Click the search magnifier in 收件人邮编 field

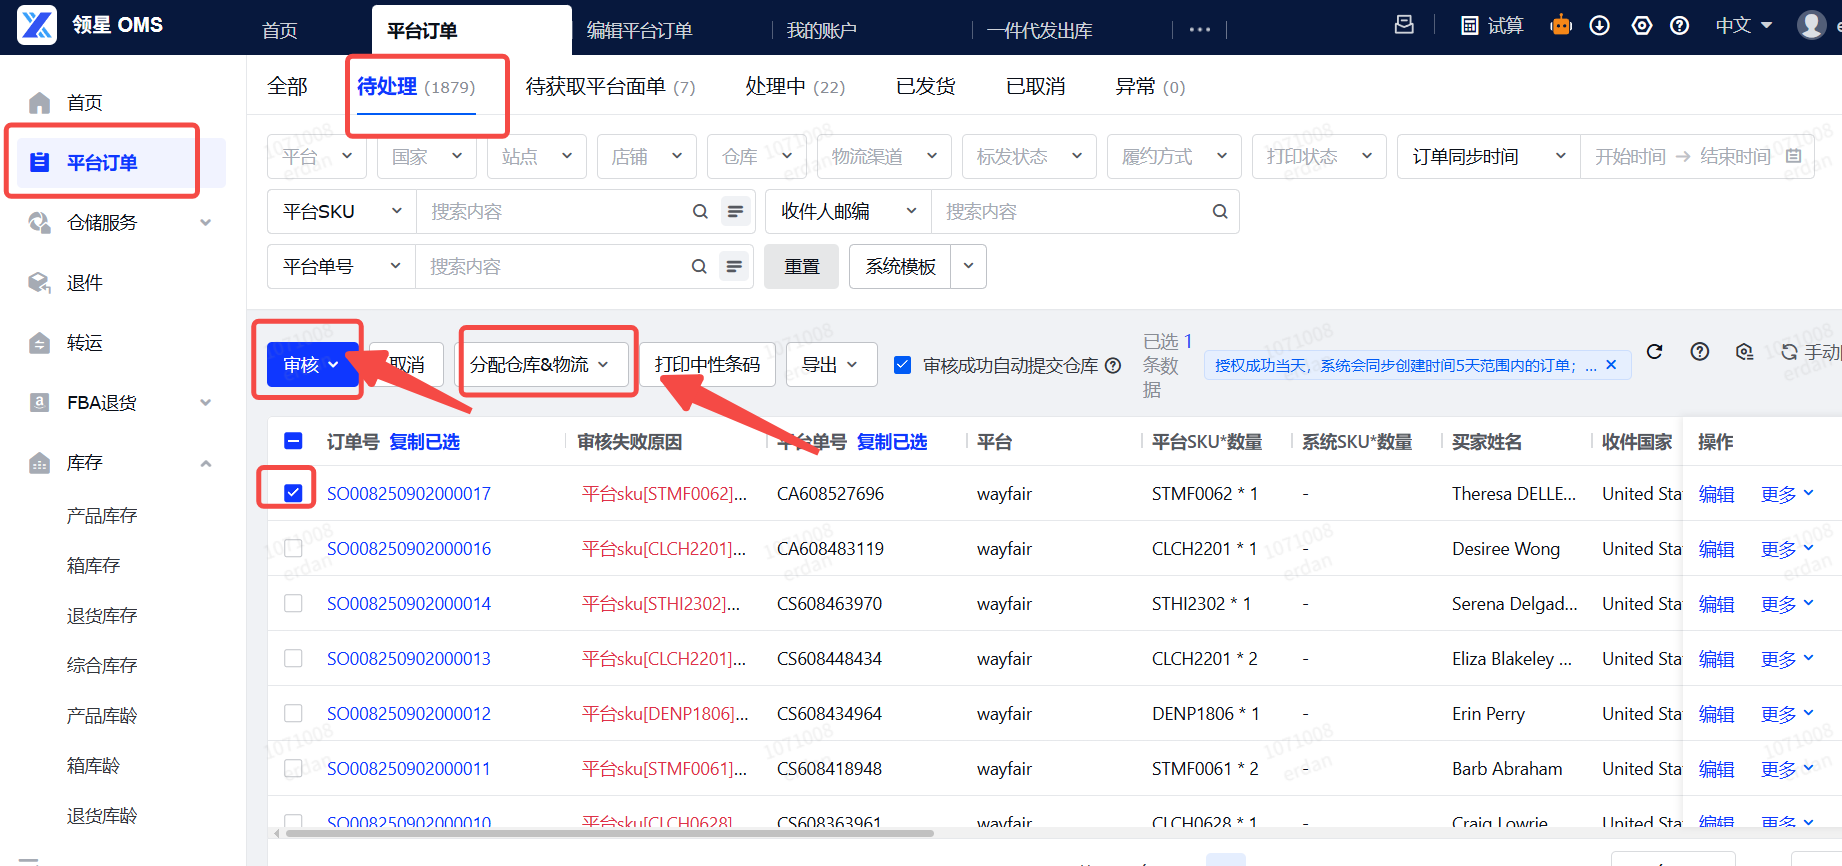click(x=1220, y=212)
